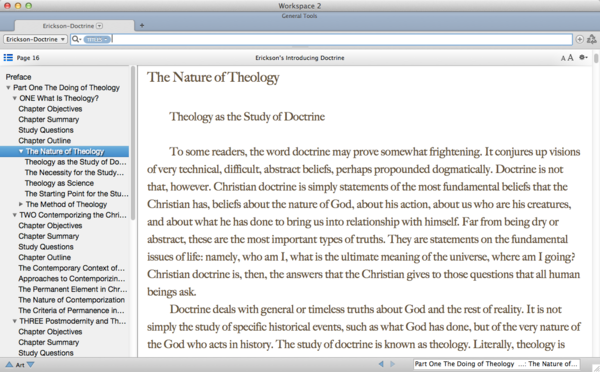Image resolution: width=600 pixels, height=372 pixels.
Task: Expand The Method of Theology section
Action: pos(21,204)
